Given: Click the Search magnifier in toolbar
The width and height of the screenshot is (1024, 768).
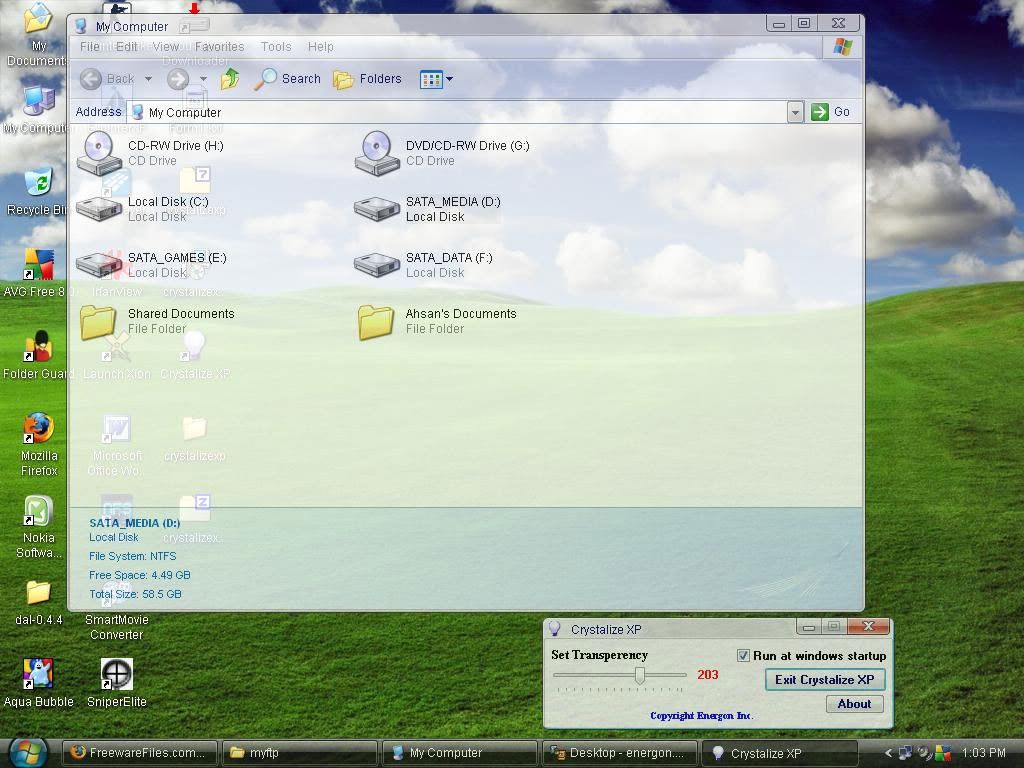Looking at the screenshot, I should click(266, 79).
